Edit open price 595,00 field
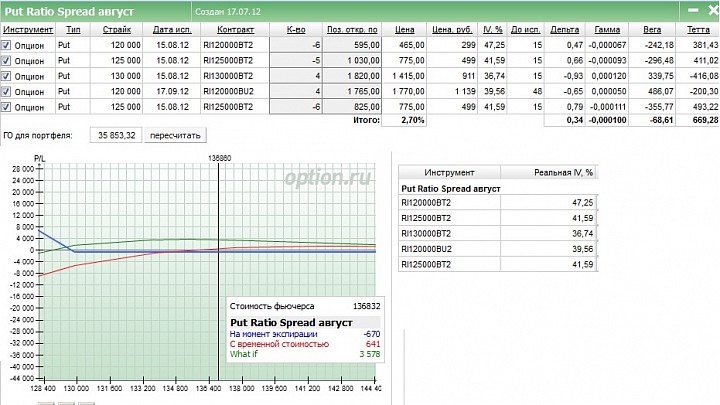Viewport: 720px width, 405px height. click(352, 45)
